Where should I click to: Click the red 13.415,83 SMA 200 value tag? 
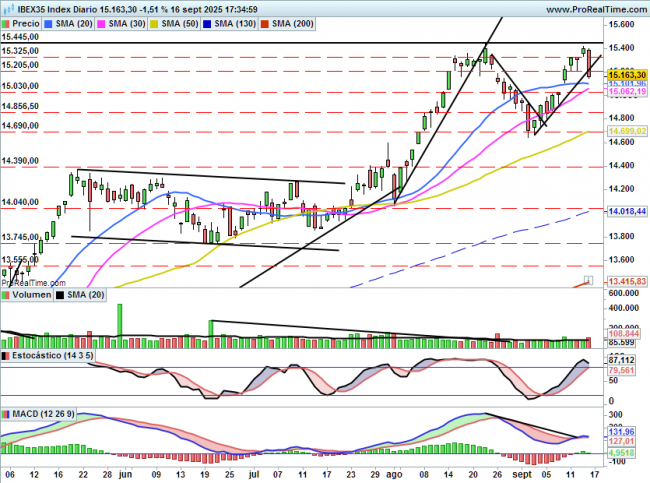pos(627,282)
